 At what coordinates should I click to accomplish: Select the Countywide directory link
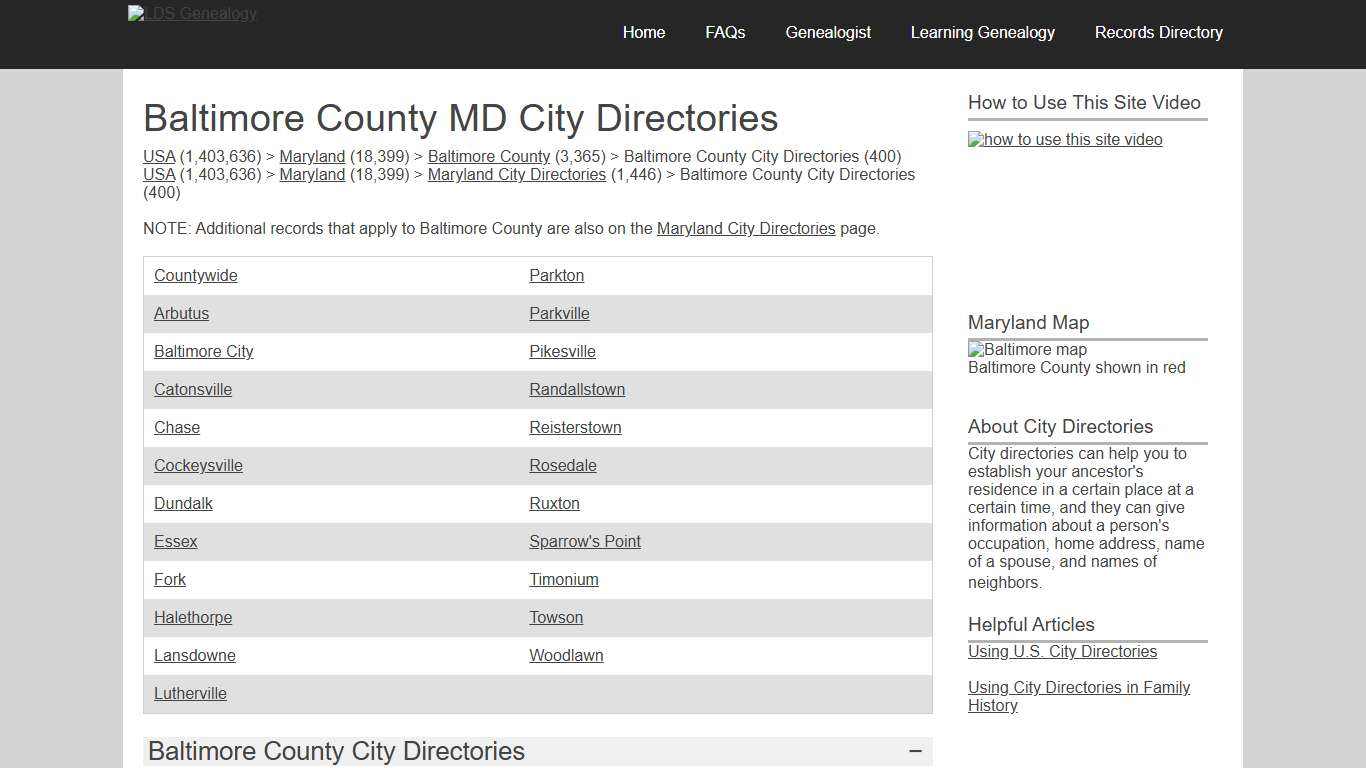[x=195, y=275]
